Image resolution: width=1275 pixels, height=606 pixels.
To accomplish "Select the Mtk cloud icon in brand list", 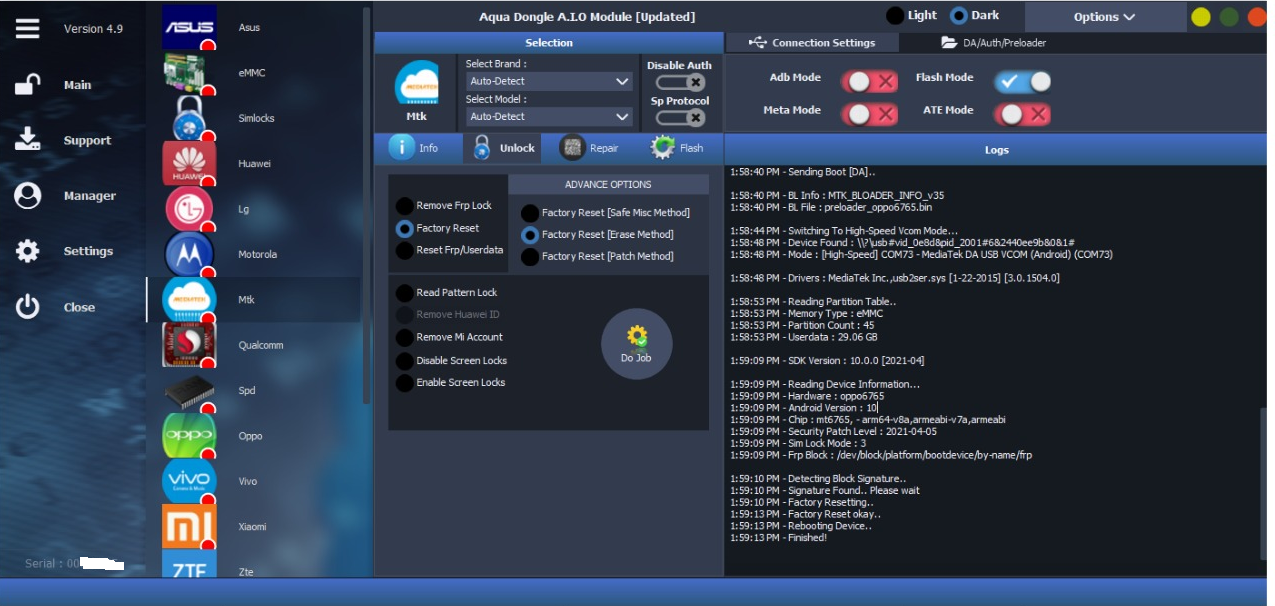I will point(189,300).
